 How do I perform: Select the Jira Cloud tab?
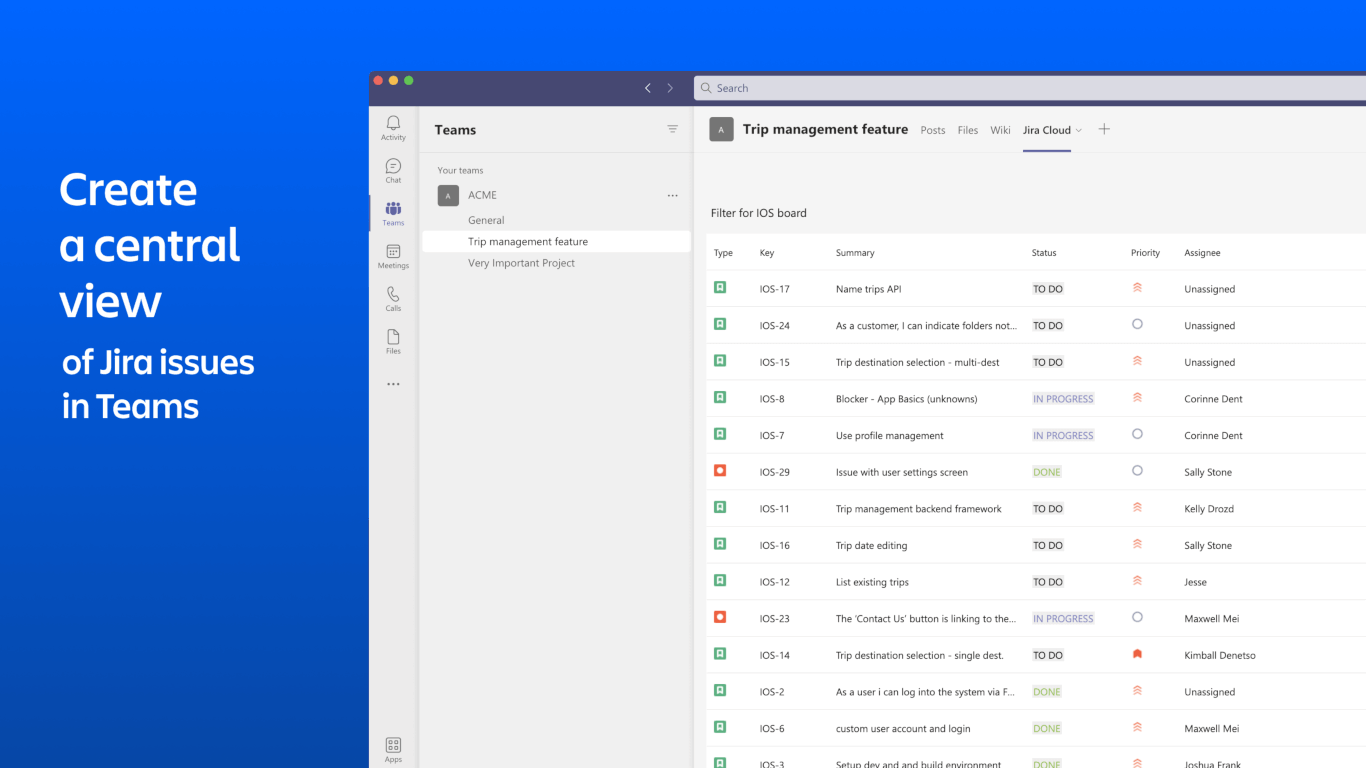click(1046, 130)
